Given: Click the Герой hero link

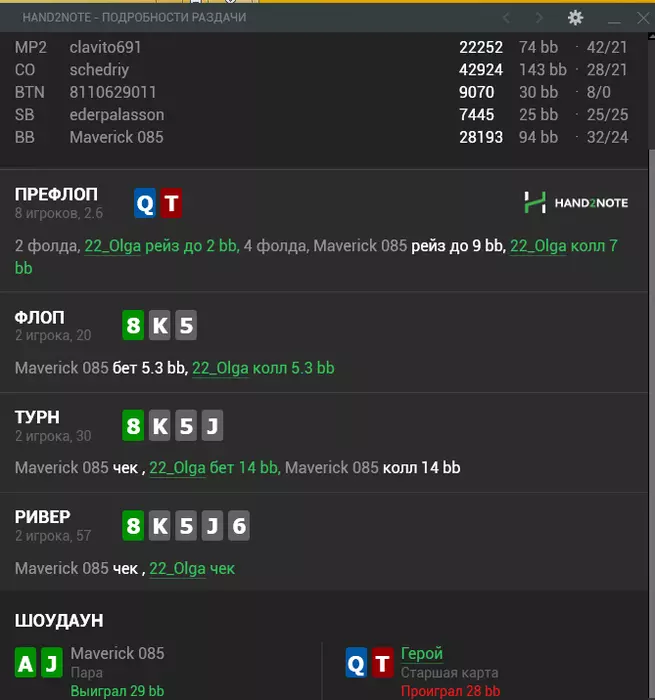Looking at the screenshot, I should (421, 654).
